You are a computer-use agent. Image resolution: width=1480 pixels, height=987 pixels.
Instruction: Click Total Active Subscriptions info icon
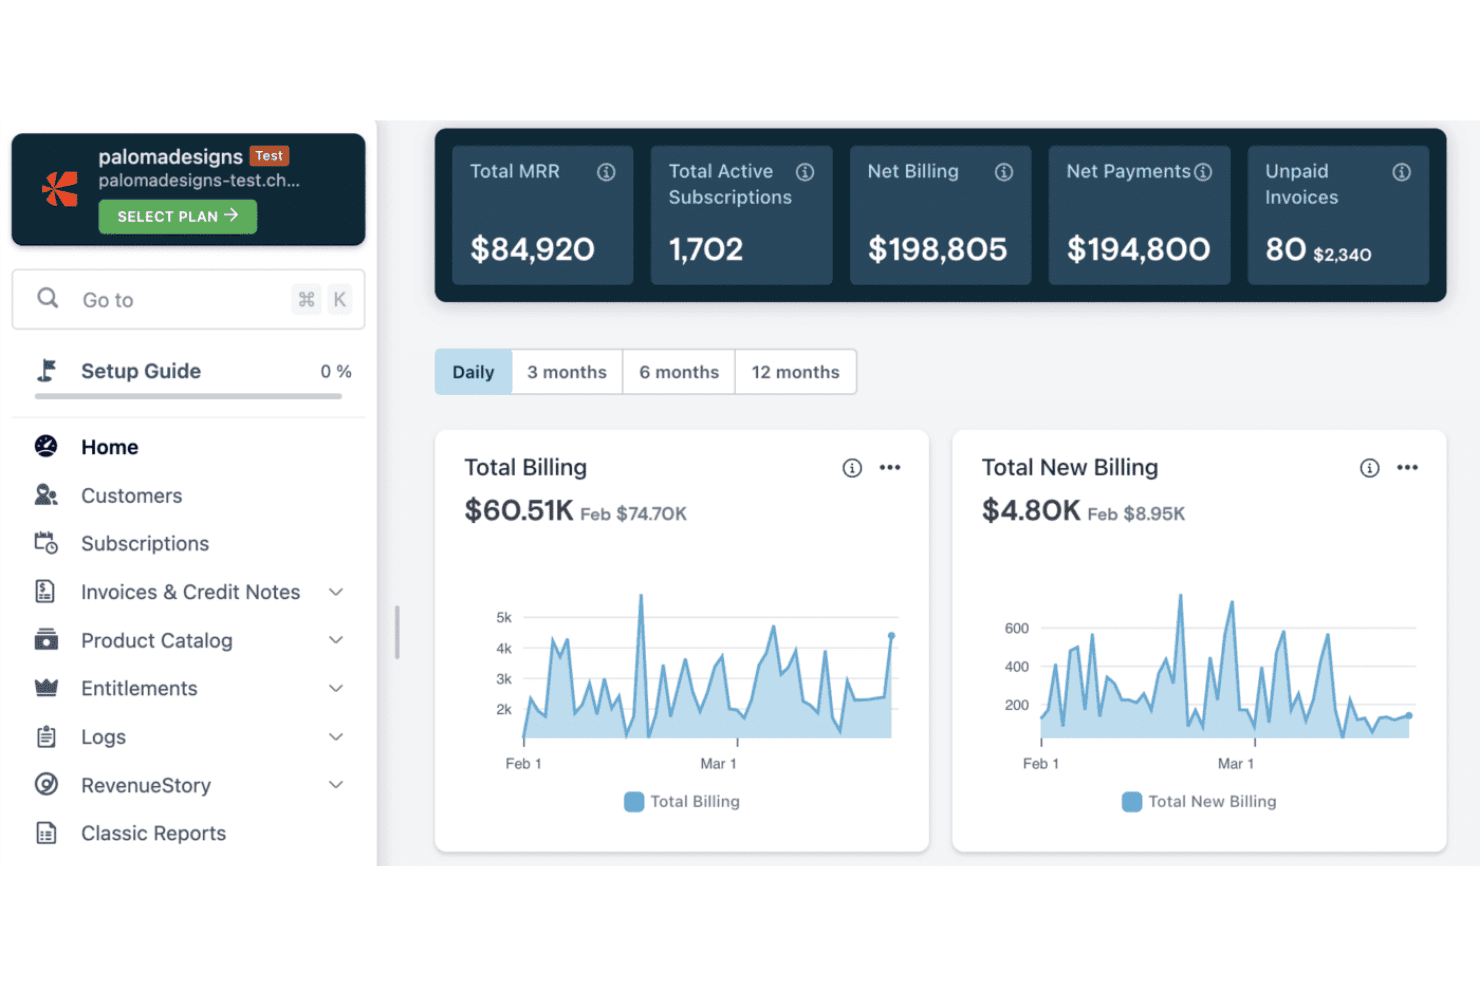(x=805, y=172)
